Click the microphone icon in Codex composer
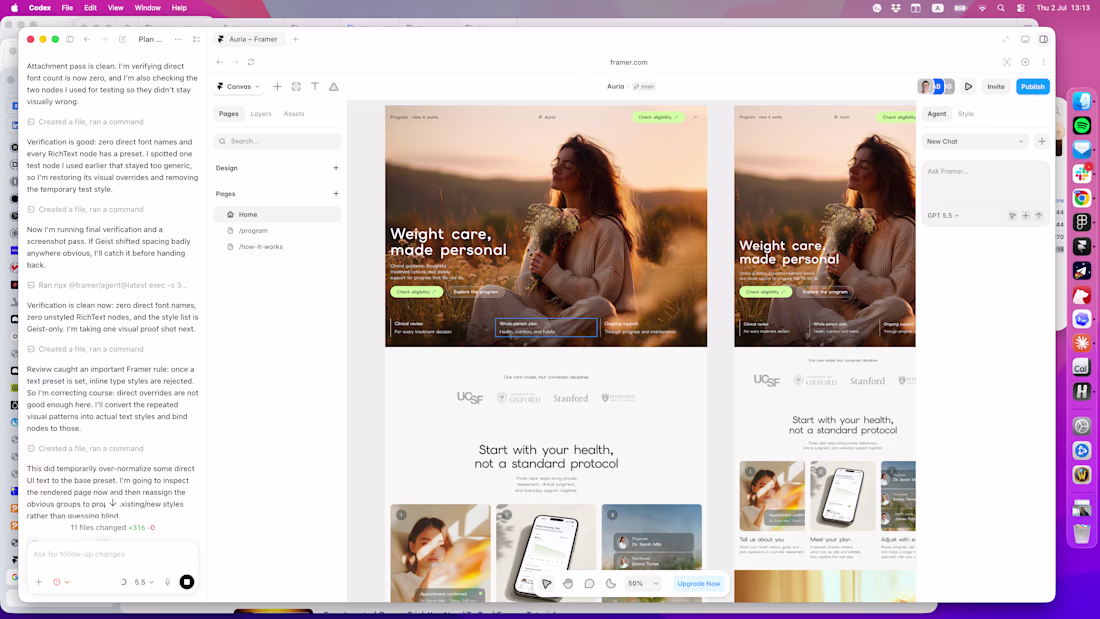1100x619 pixels. 168,582
